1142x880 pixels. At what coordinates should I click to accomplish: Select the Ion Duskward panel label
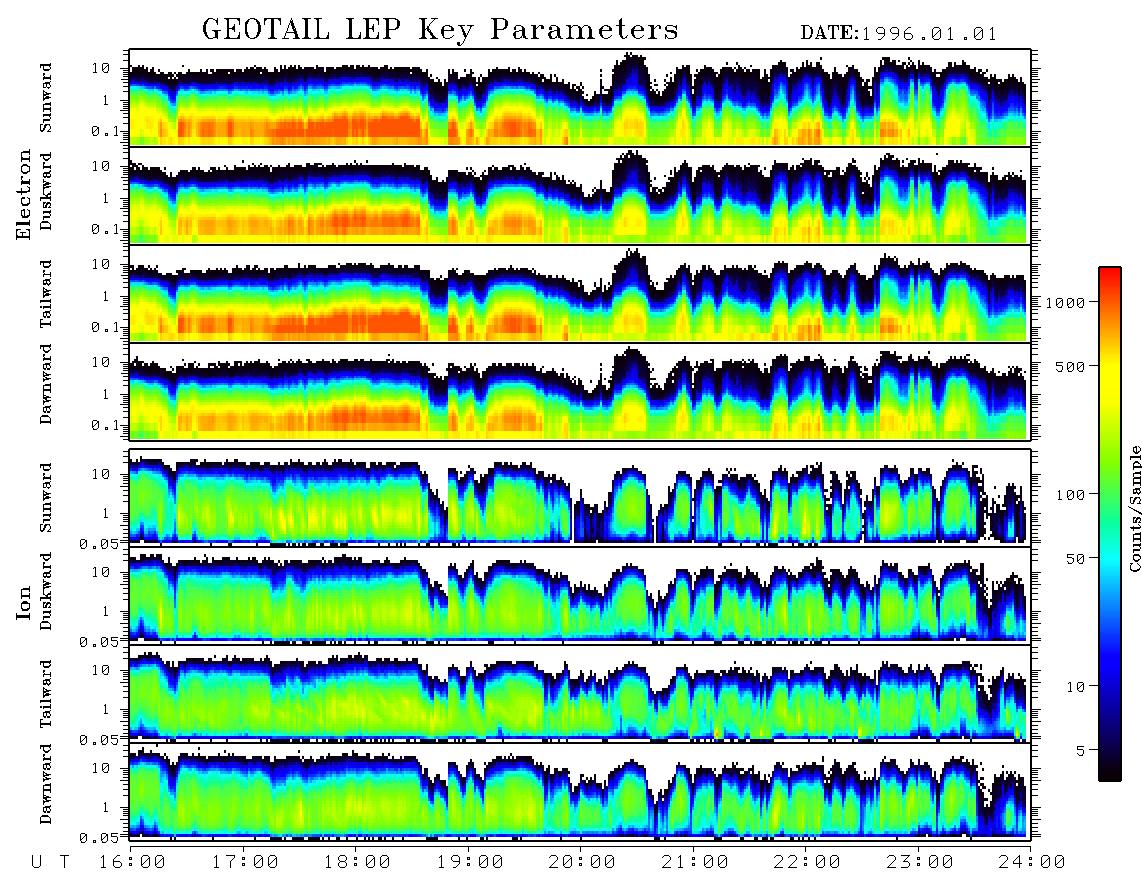pos(46,592)
